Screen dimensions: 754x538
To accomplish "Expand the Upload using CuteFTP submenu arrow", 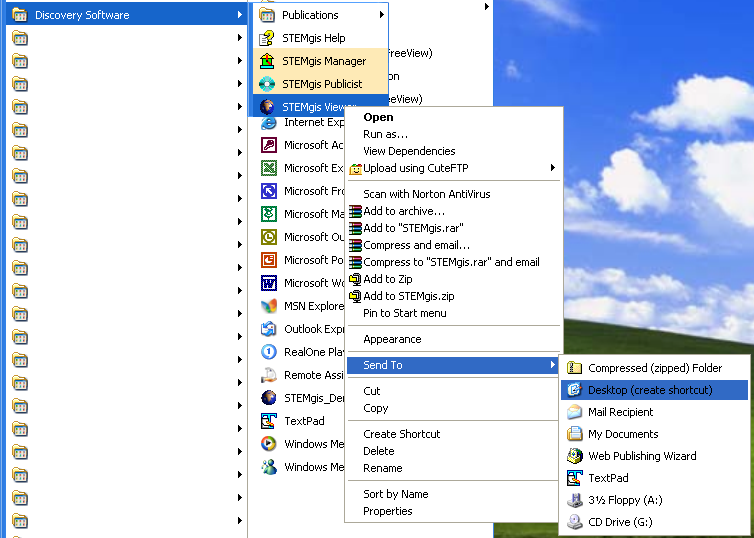I will click(x=553, y=168).
